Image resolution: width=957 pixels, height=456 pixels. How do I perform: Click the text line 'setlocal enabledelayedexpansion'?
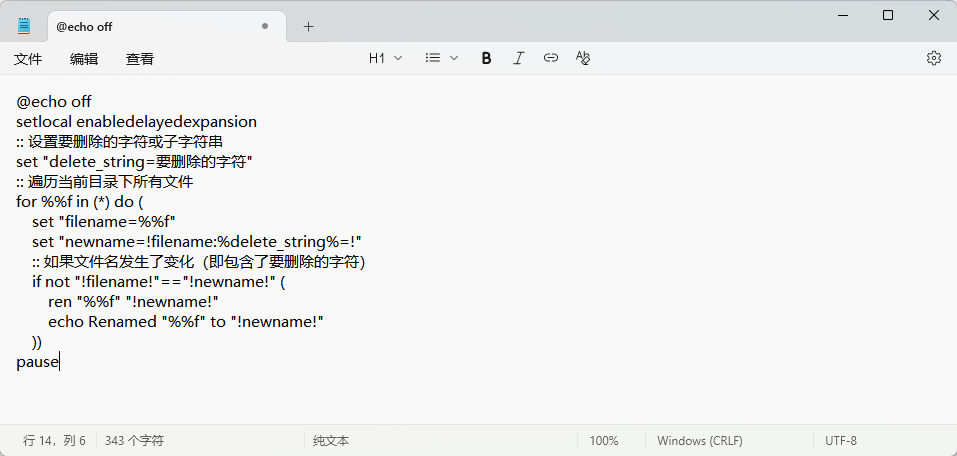[136, 121]
